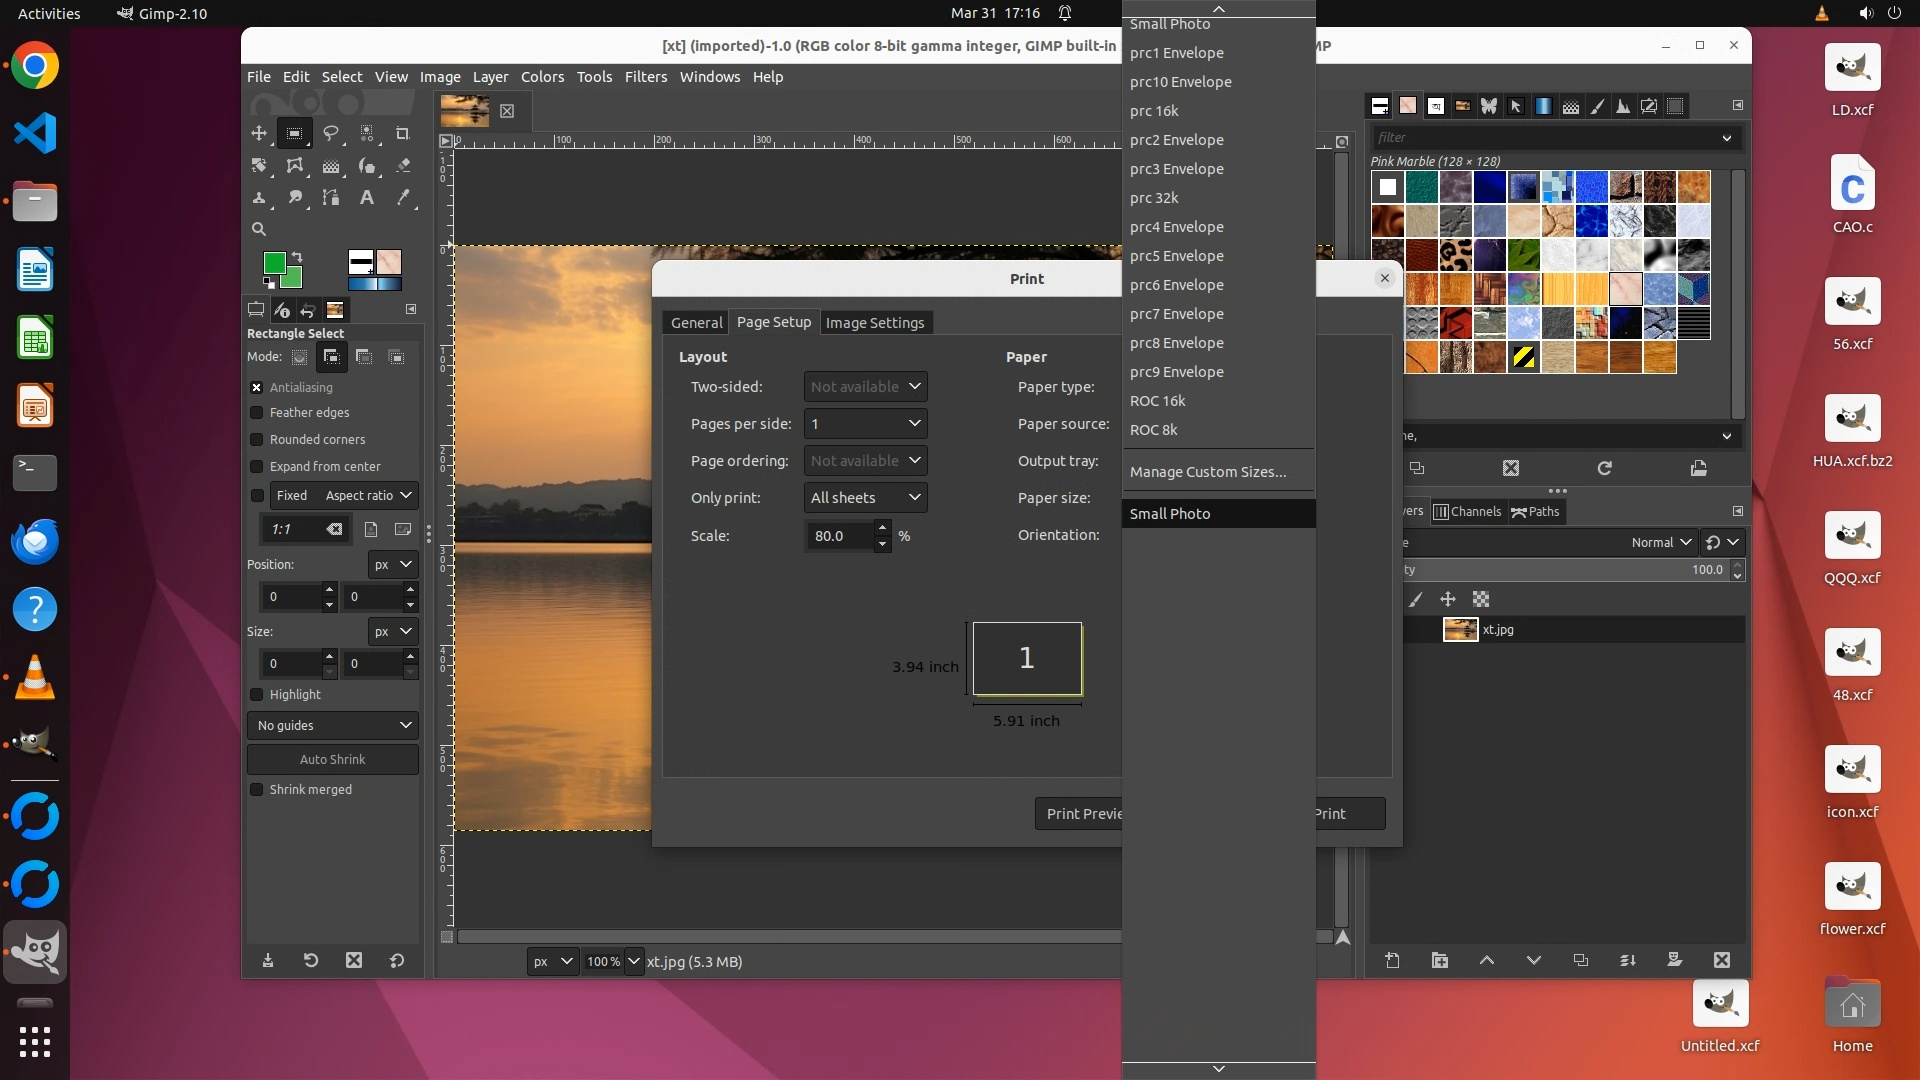Screen dimensions: 1920x1080
Task: Enable the Feather edges option
Action: (x=256, y=412)
